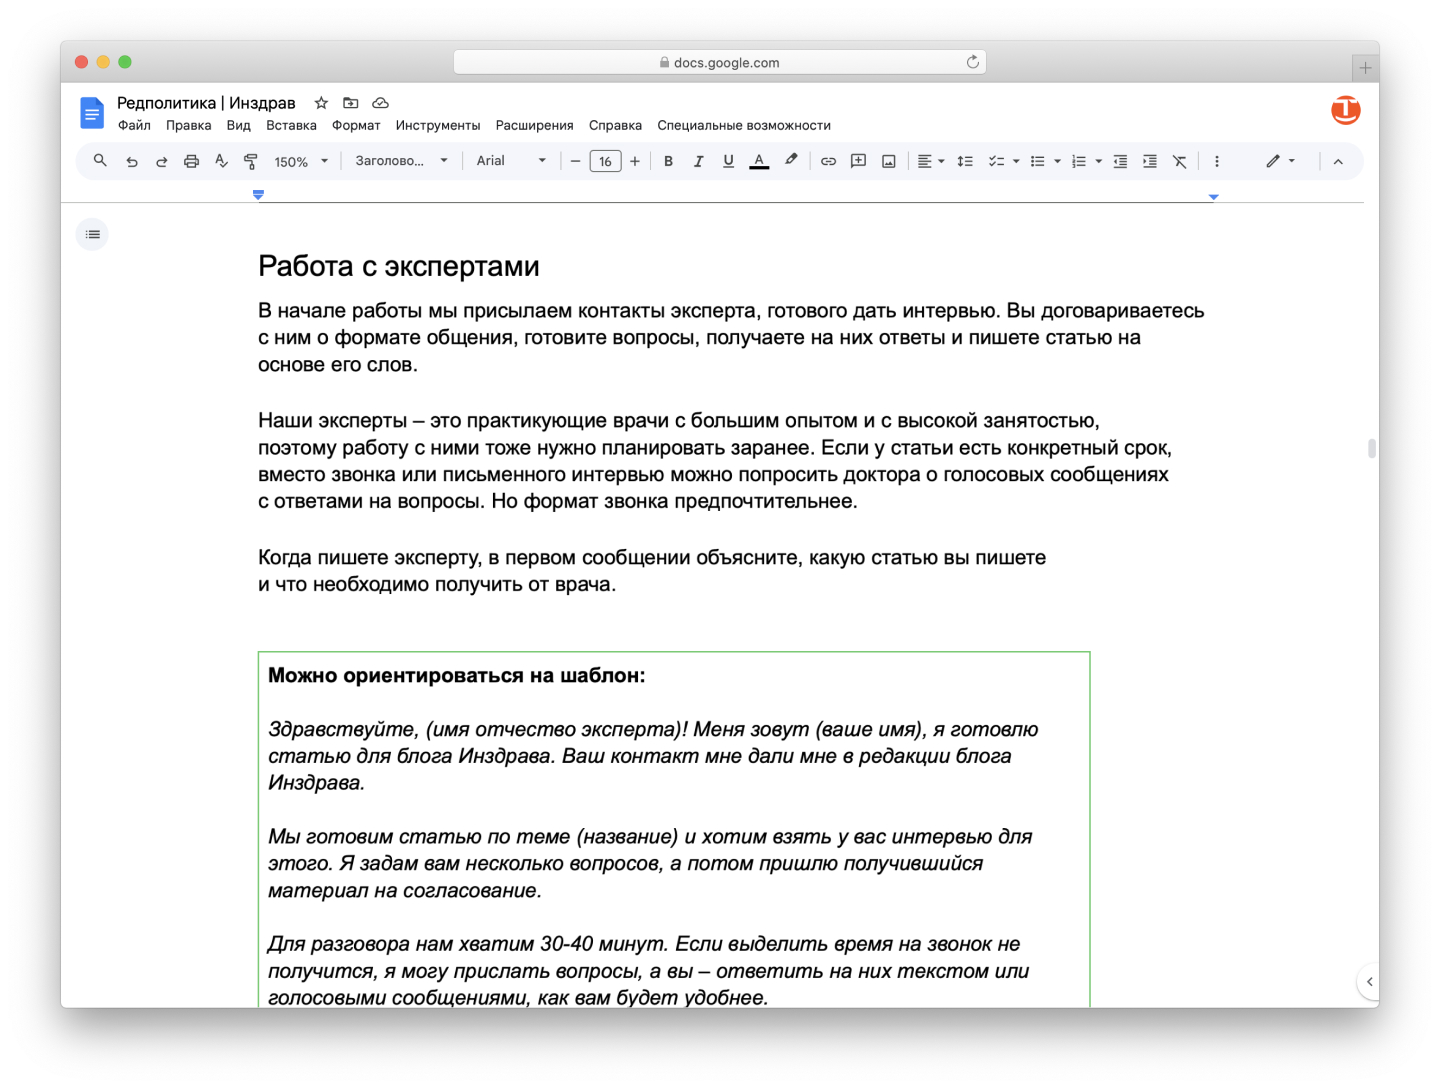
Task: Click the print icon in toolbar
Action: (x=191, y=161)
